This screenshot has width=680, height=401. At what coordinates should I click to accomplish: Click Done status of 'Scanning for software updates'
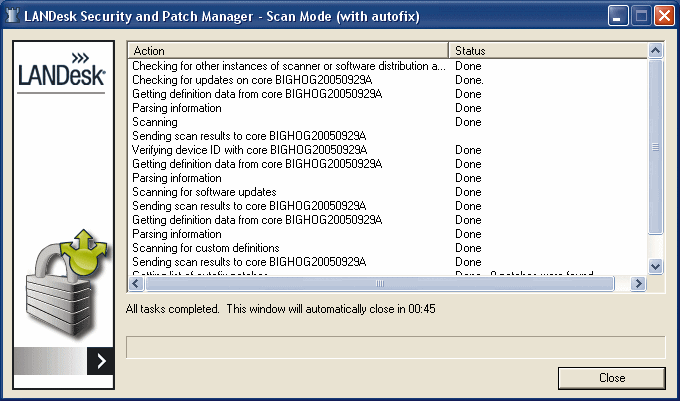(x=468, y=192)
